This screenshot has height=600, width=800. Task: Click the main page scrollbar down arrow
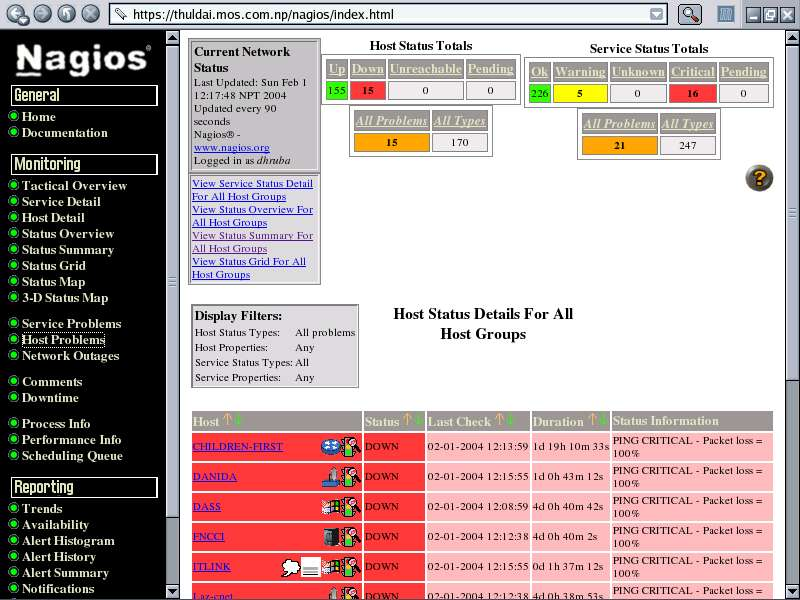(792, 592)
